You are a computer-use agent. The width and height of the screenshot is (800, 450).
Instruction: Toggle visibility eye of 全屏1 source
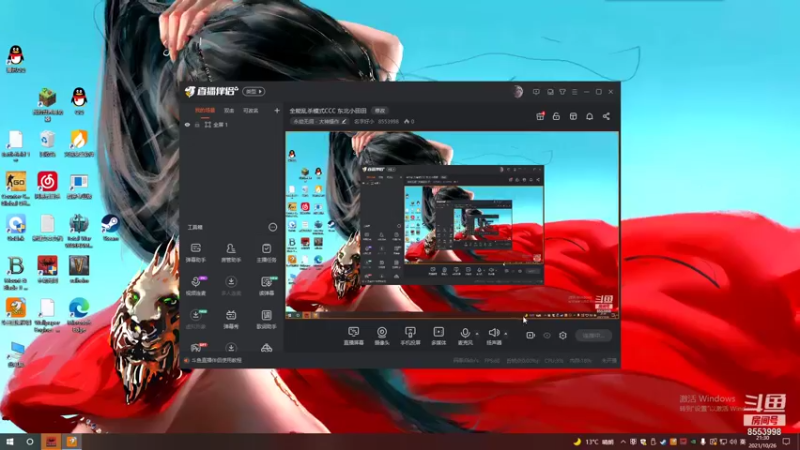click(187, 124)
